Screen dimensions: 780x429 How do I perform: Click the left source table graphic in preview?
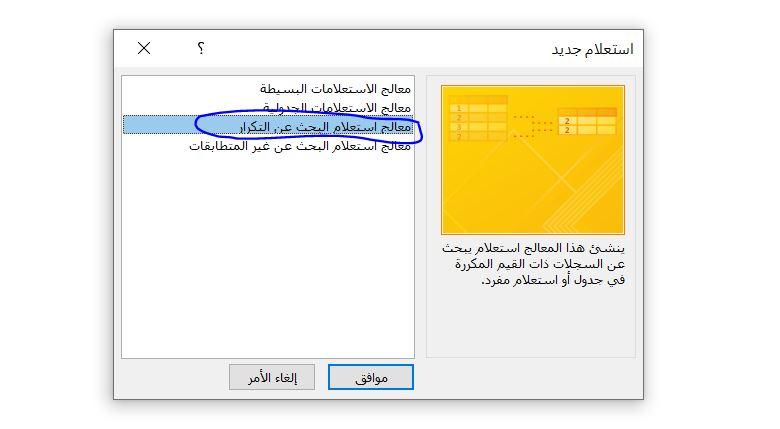(x=478, y=119)
